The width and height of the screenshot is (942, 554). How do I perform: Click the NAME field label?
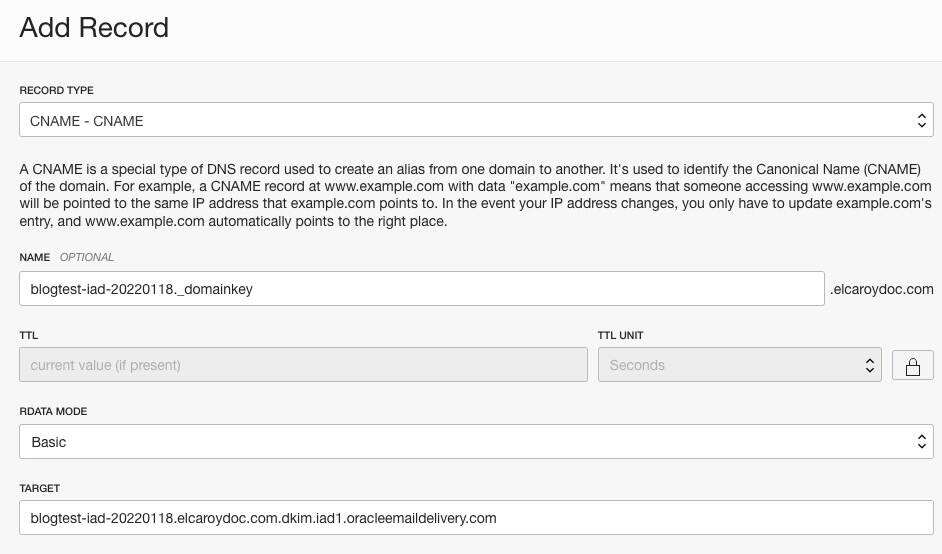35,257
